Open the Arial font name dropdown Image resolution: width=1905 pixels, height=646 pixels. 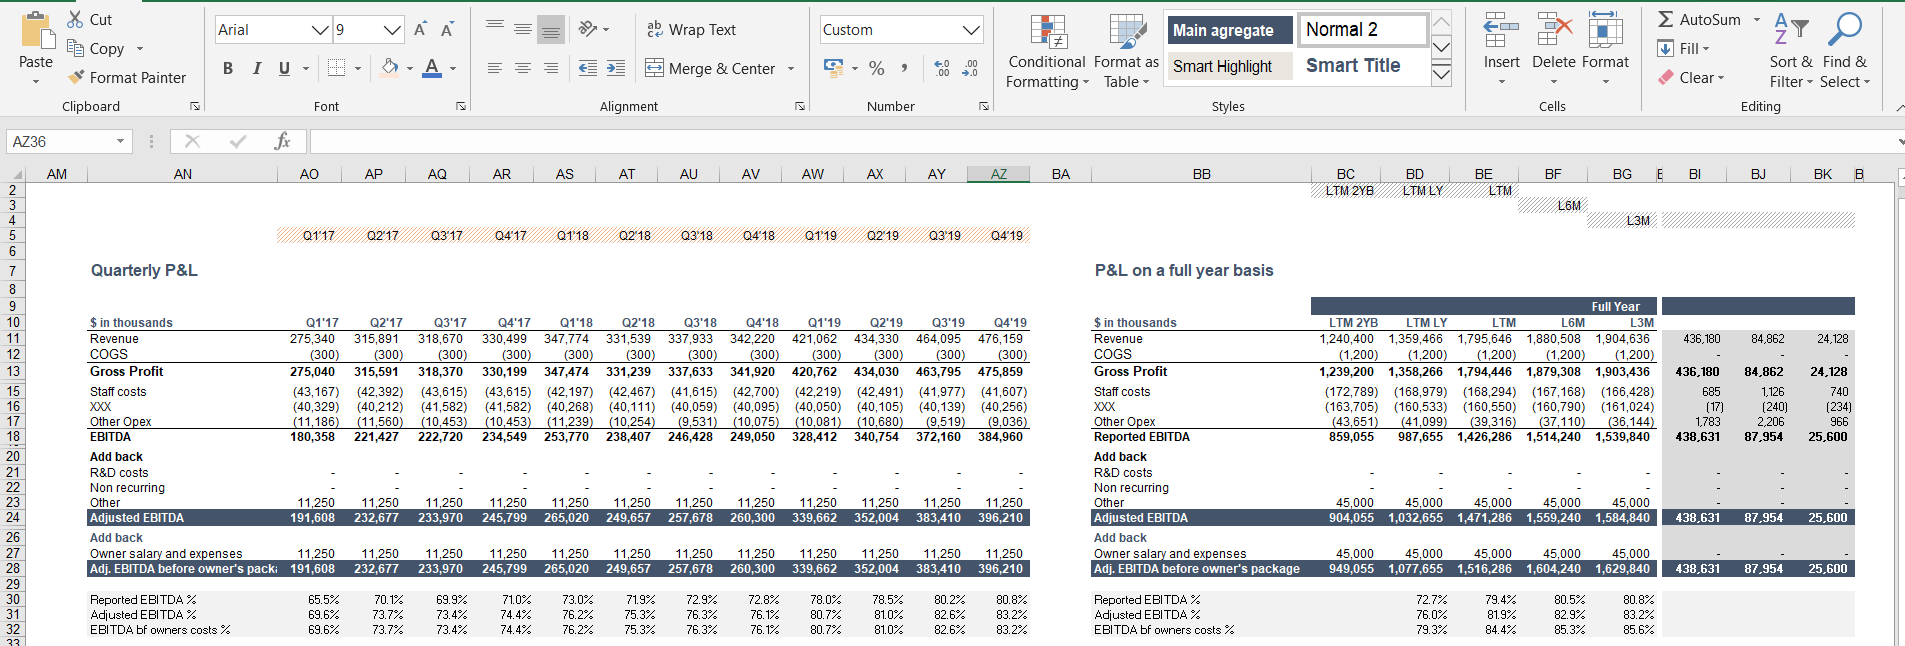click(320, 30)
